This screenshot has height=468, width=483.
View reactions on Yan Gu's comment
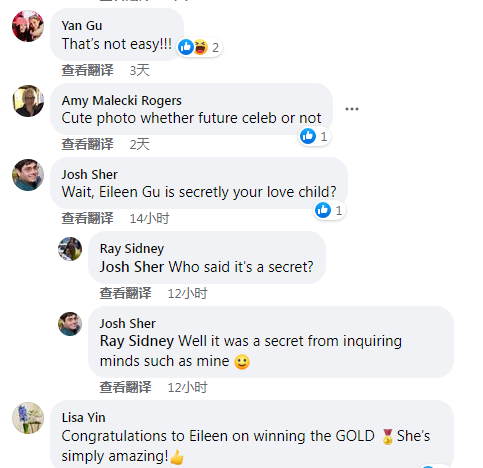click(x=199, y=47)
